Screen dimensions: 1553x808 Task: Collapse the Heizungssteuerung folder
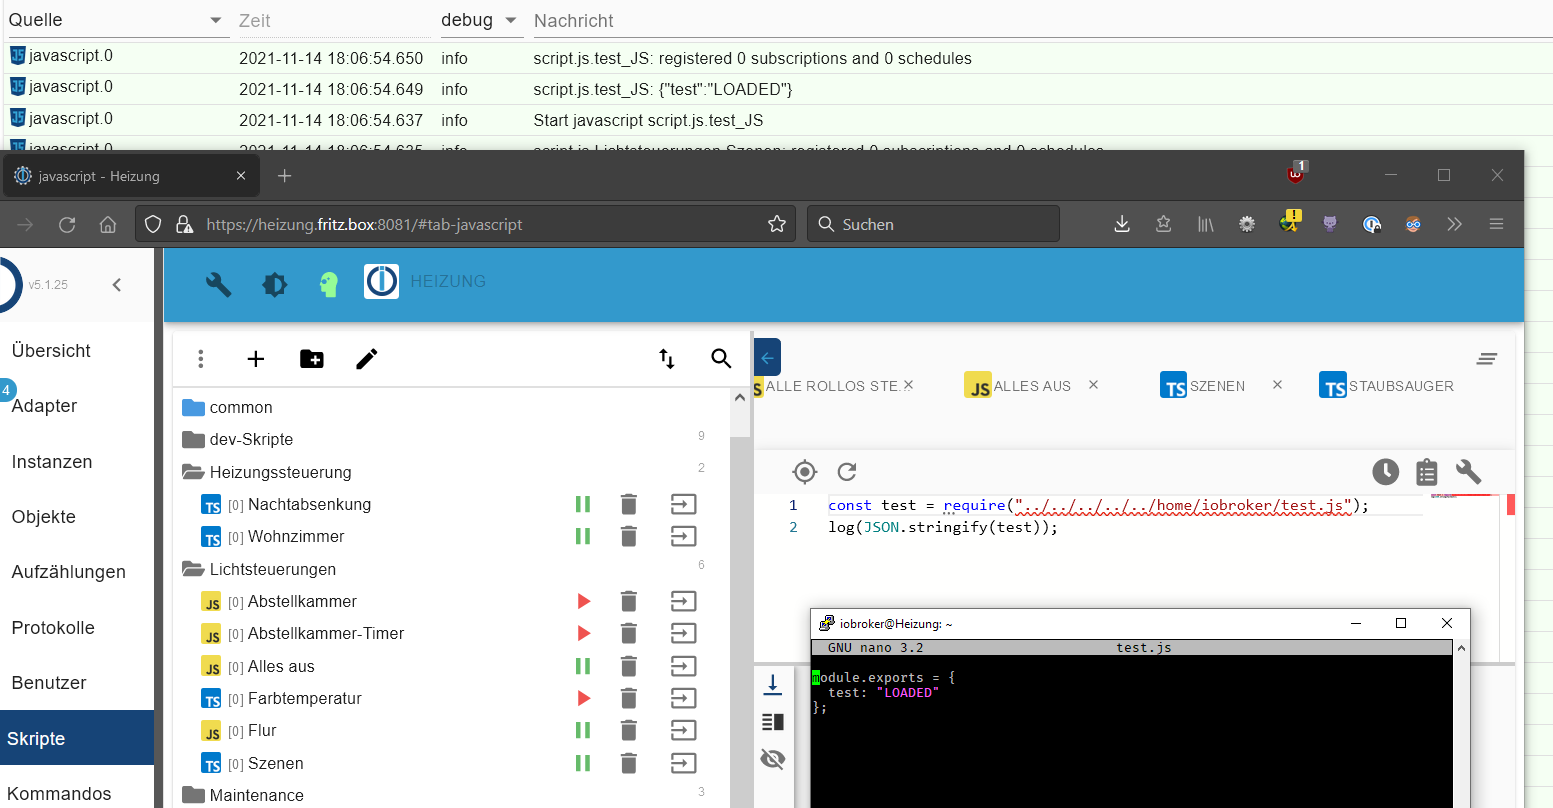point(193,472)
